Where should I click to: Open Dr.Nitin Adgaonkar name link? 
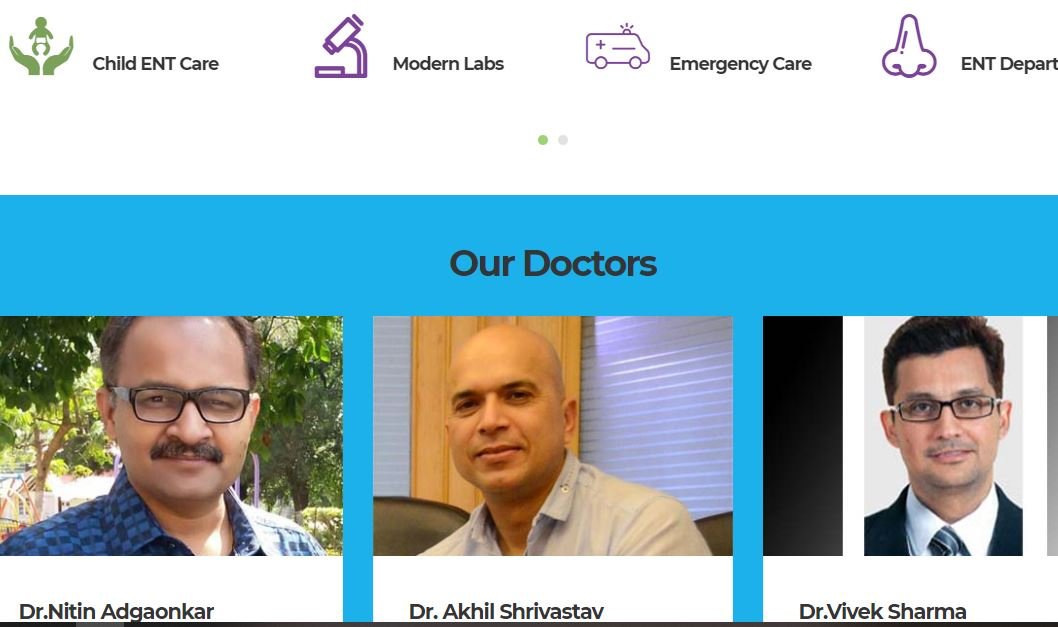pyautogui.click(x=116, y=611)
